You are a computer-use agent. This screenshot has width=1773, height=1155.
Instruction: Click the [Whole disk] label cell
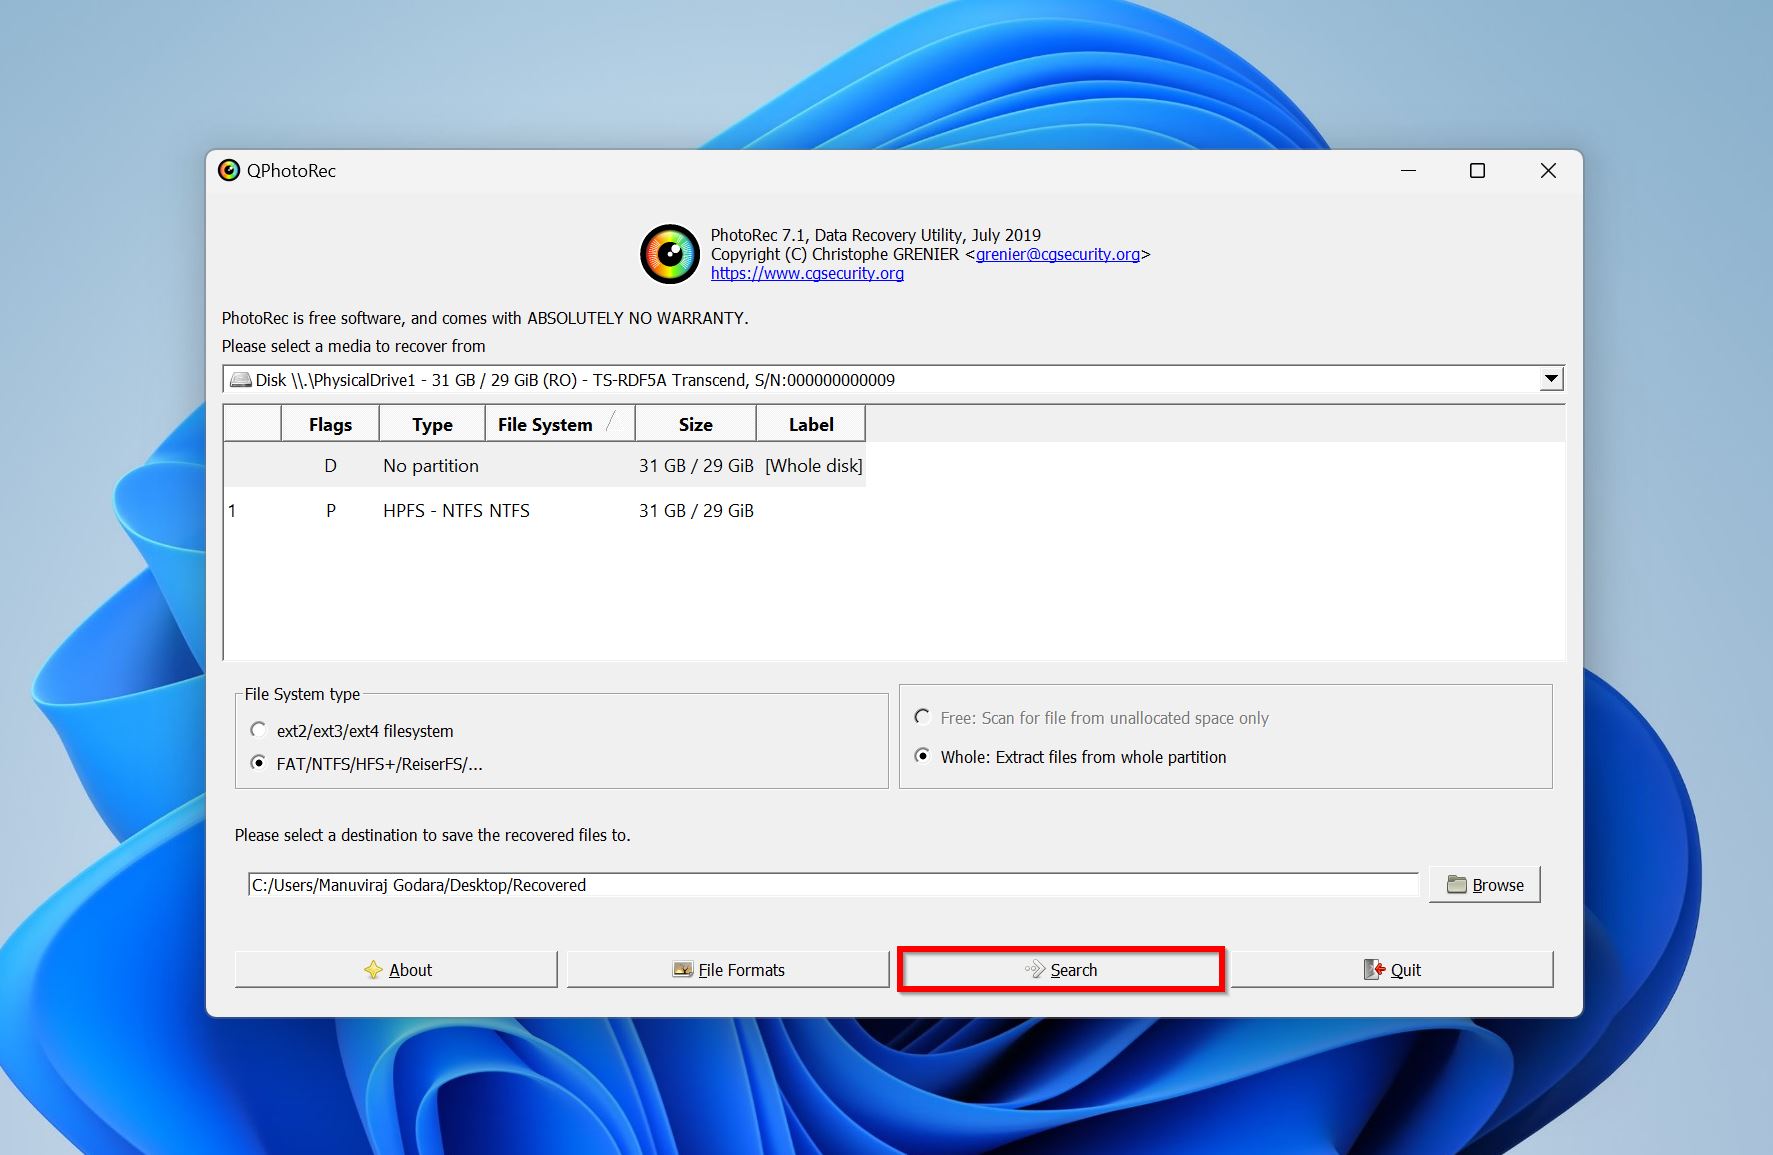(813, 465)
